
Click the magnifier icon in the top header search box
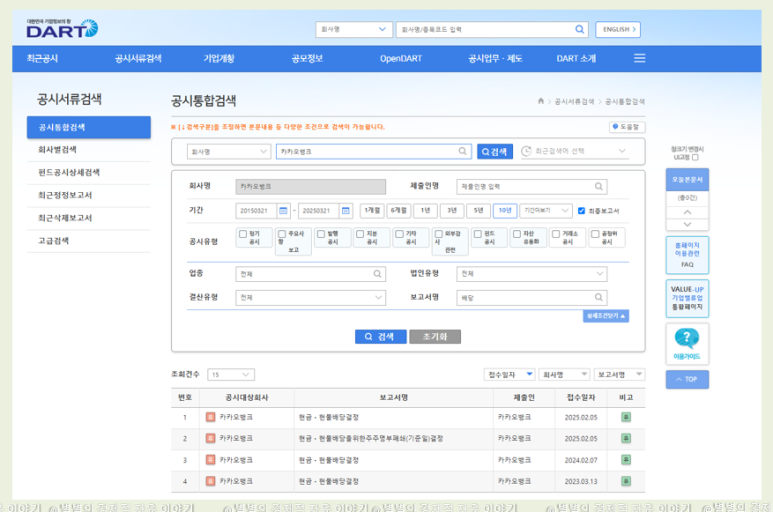pyautogui.click(x=579, y=30)
